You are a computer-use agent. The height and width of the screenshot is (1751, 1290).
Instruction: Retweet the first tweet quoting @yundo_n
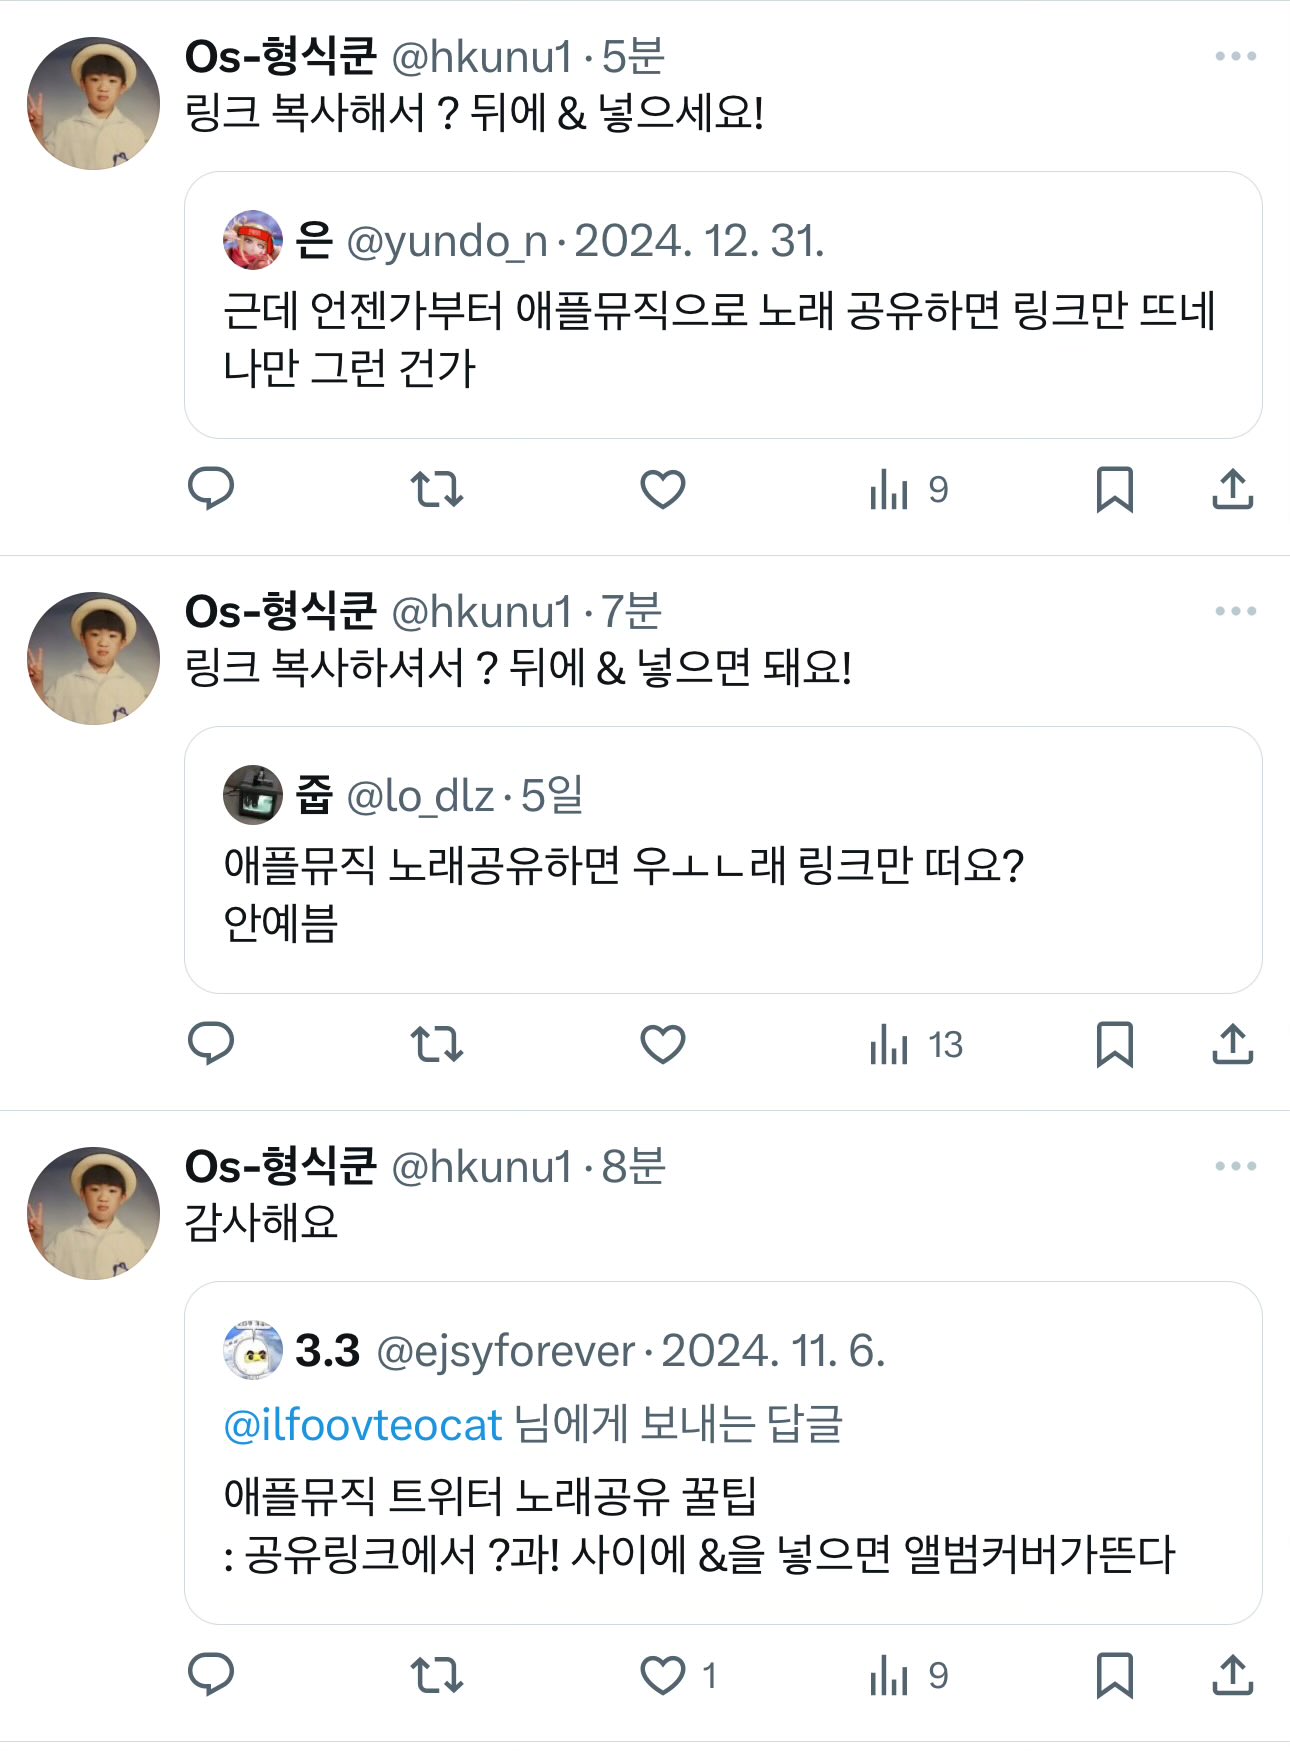pos(437,489)
